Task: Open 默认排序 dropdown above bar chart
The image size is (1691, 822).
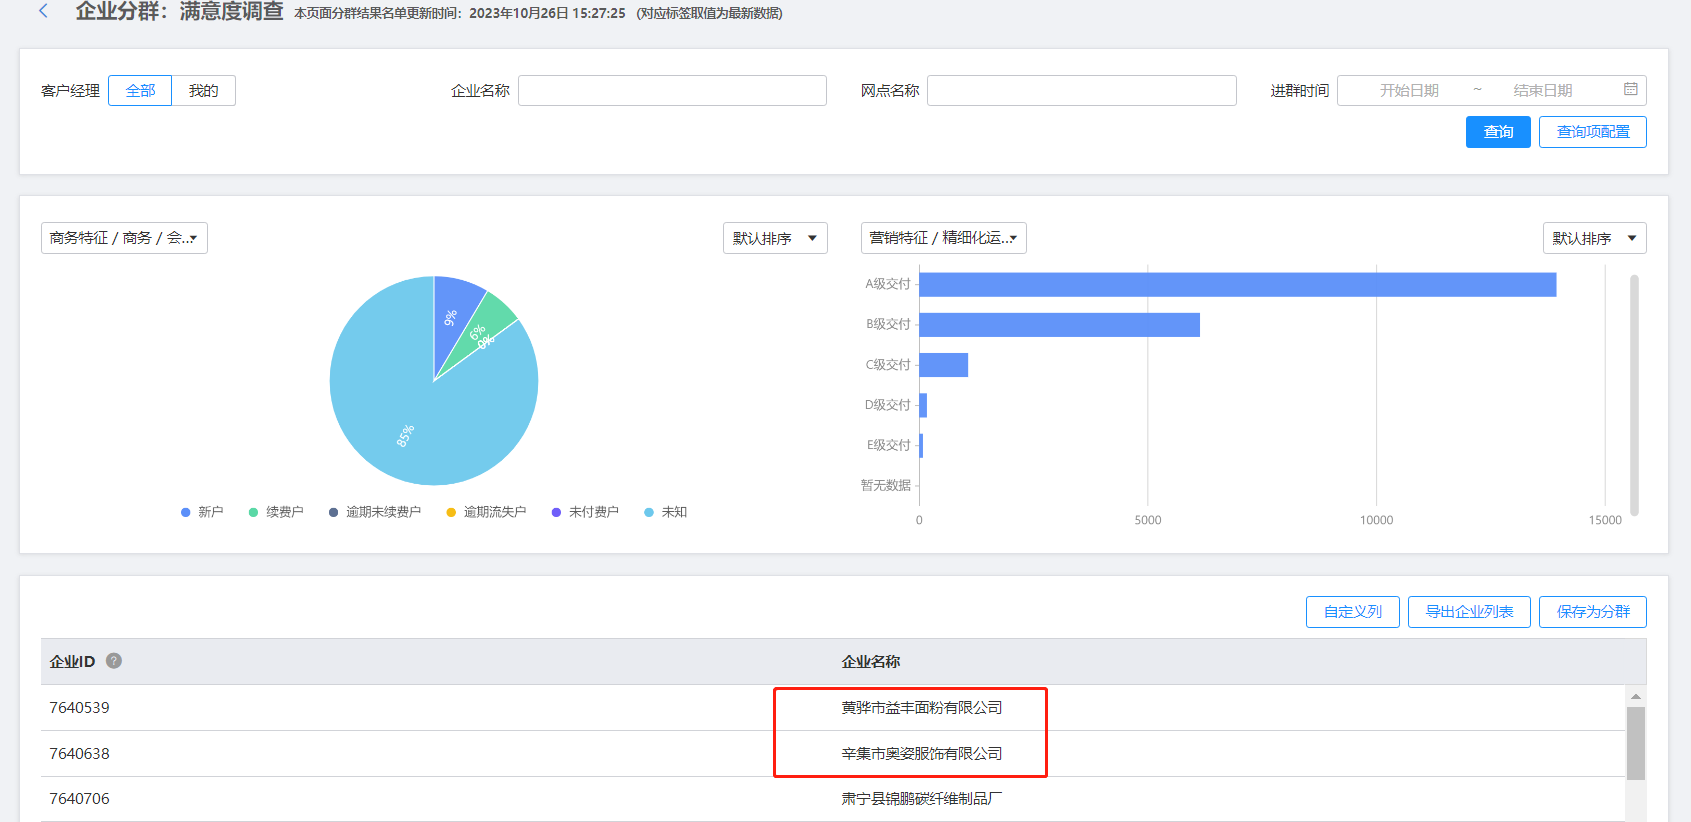Action: 1594,238
